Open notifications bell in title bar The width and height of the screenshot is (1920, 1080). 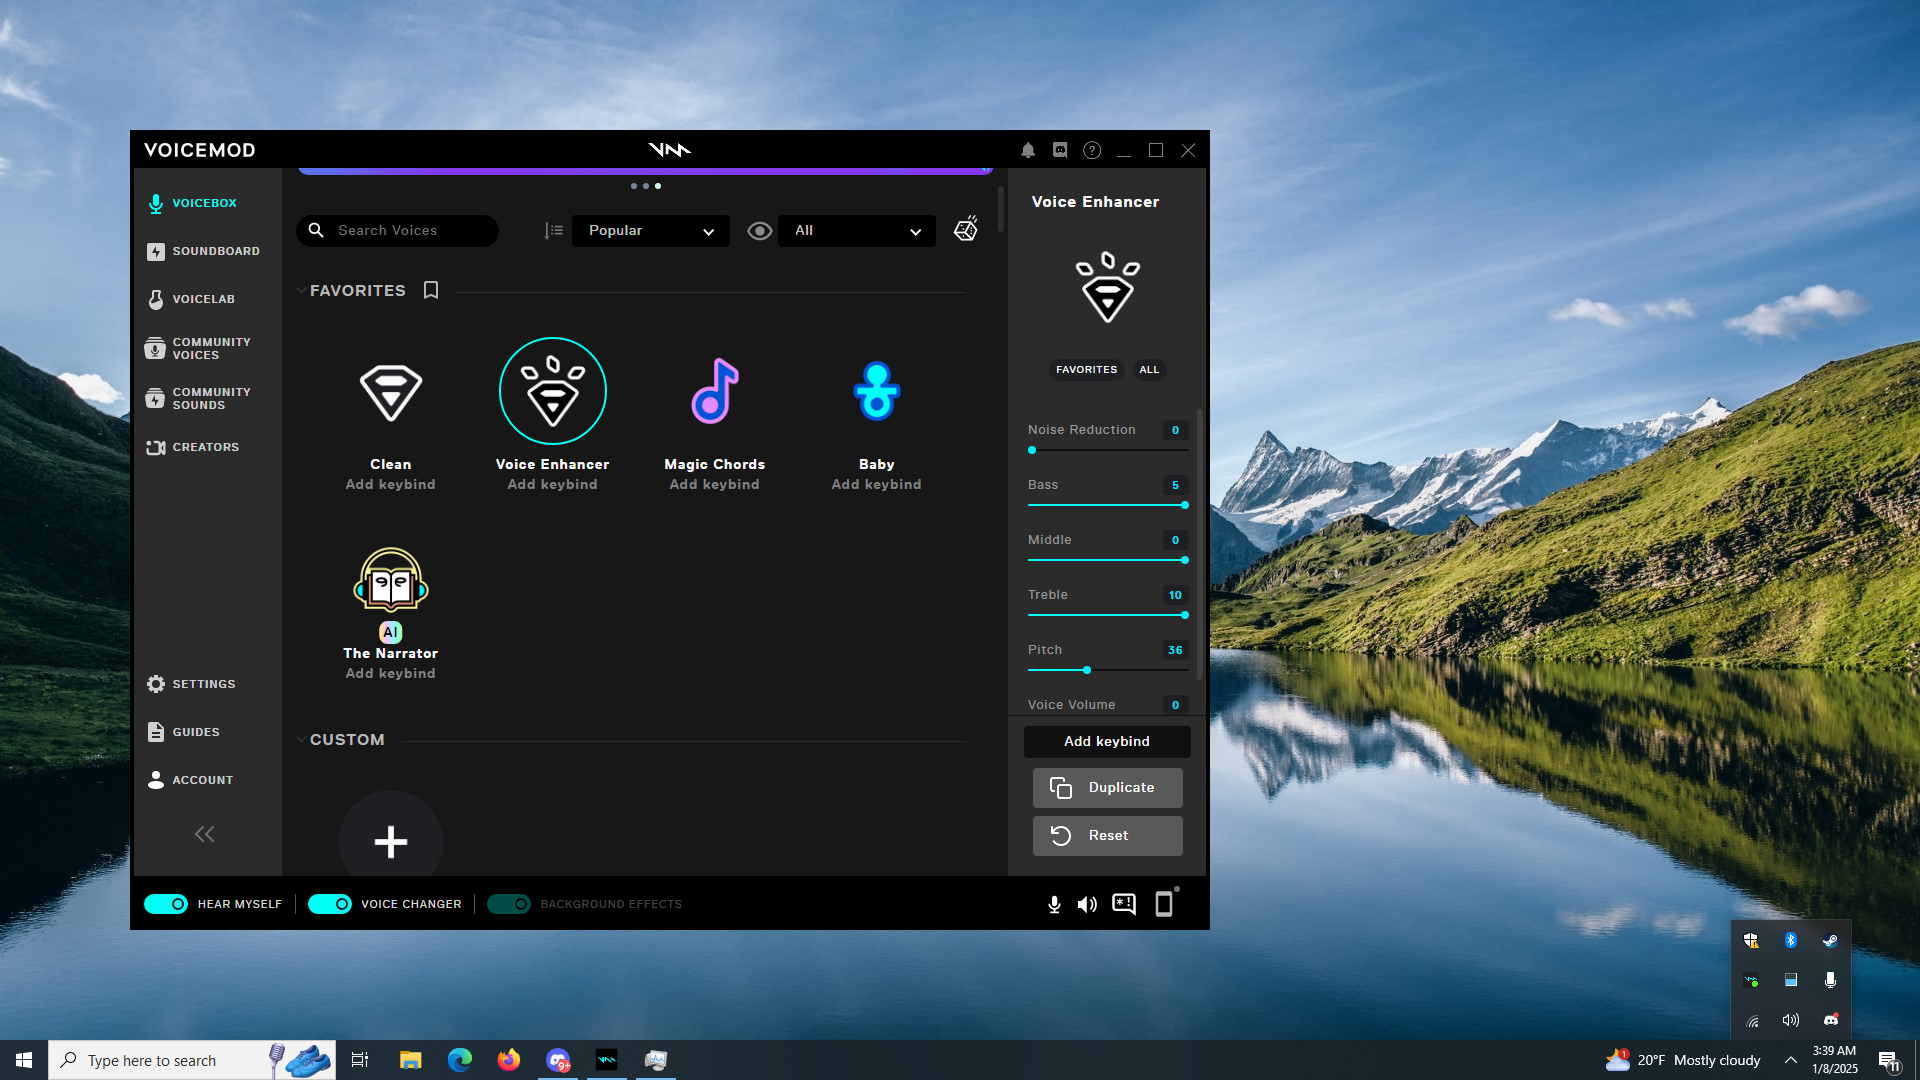(x=1028, y=150)
